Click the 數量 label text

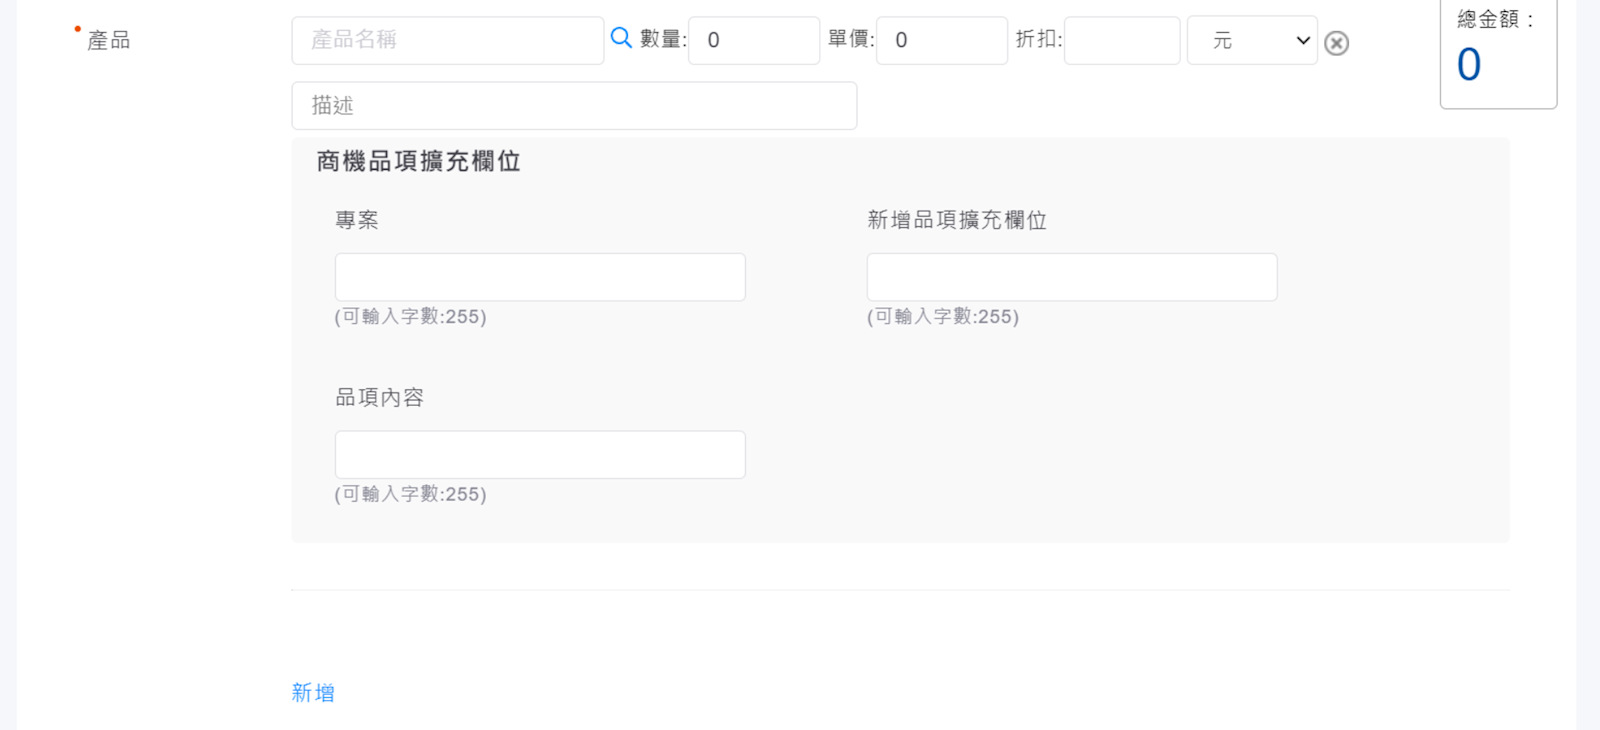tap(662, 39)
